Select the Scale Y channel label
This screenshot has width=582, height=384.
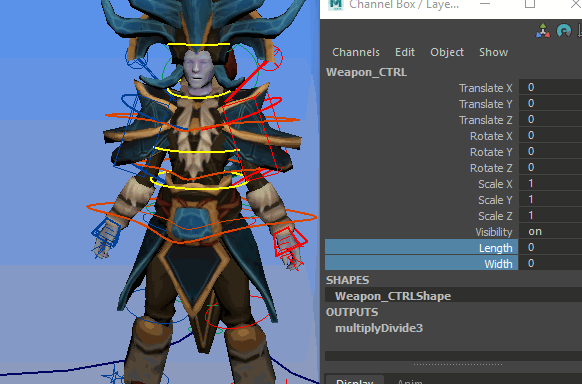[x=495, y=200]
